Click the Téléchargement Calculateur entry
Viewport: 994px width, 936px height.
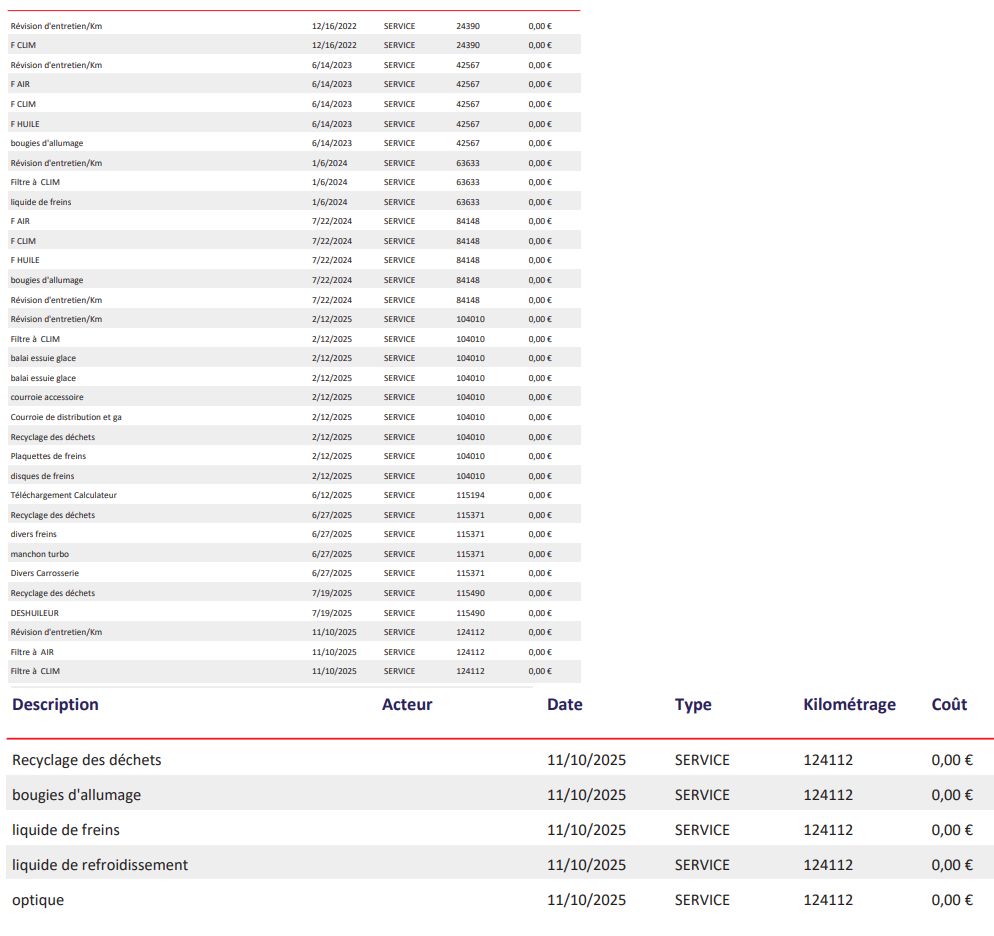(x=63, y=495)
